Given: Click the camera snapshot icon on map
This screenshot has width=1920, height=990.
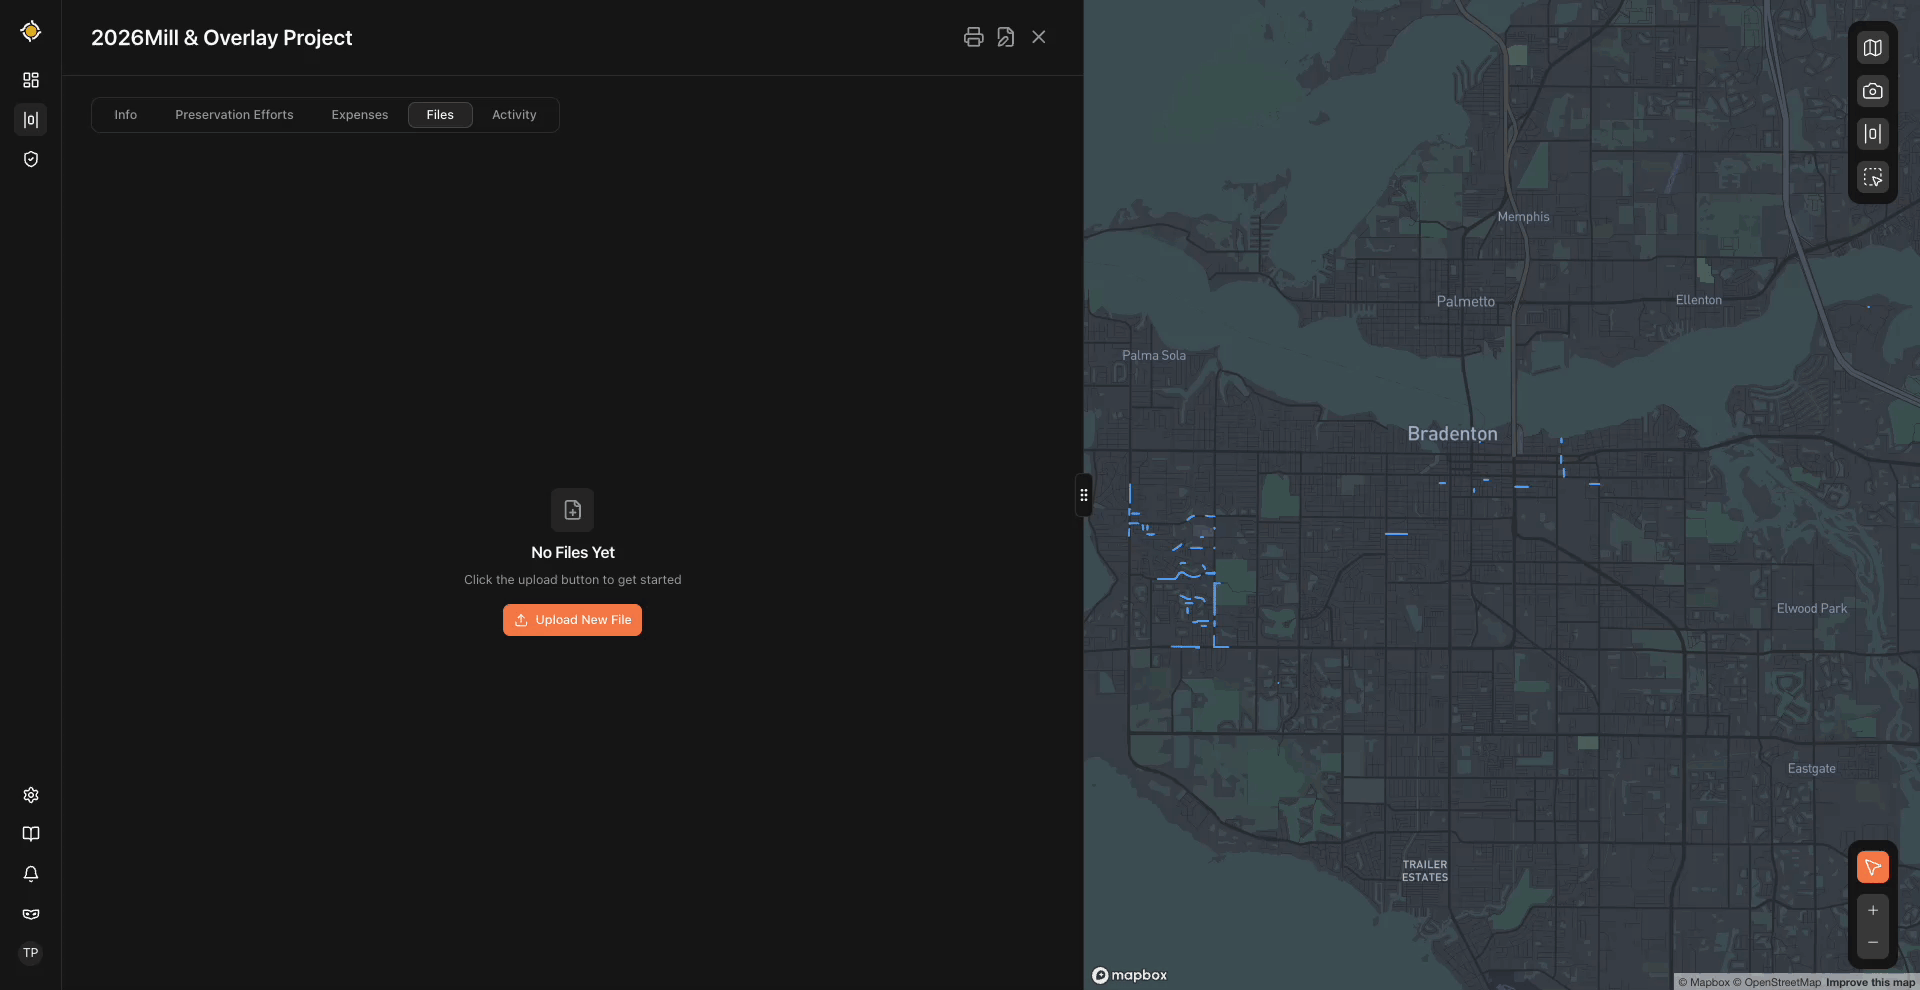Looking at the screenshot, I should click(1872, 91).
